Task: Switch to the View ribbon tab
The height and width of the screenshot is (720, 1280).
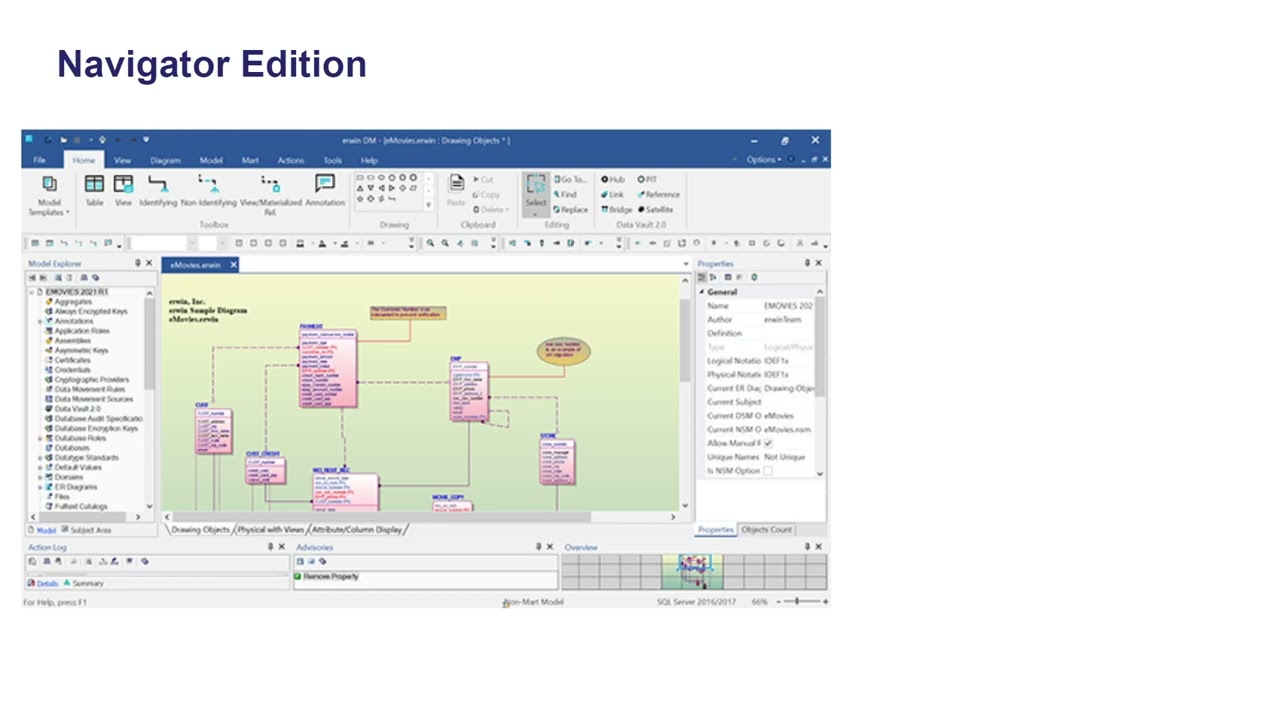Action: pyautogui.click(x=122, y=160)
